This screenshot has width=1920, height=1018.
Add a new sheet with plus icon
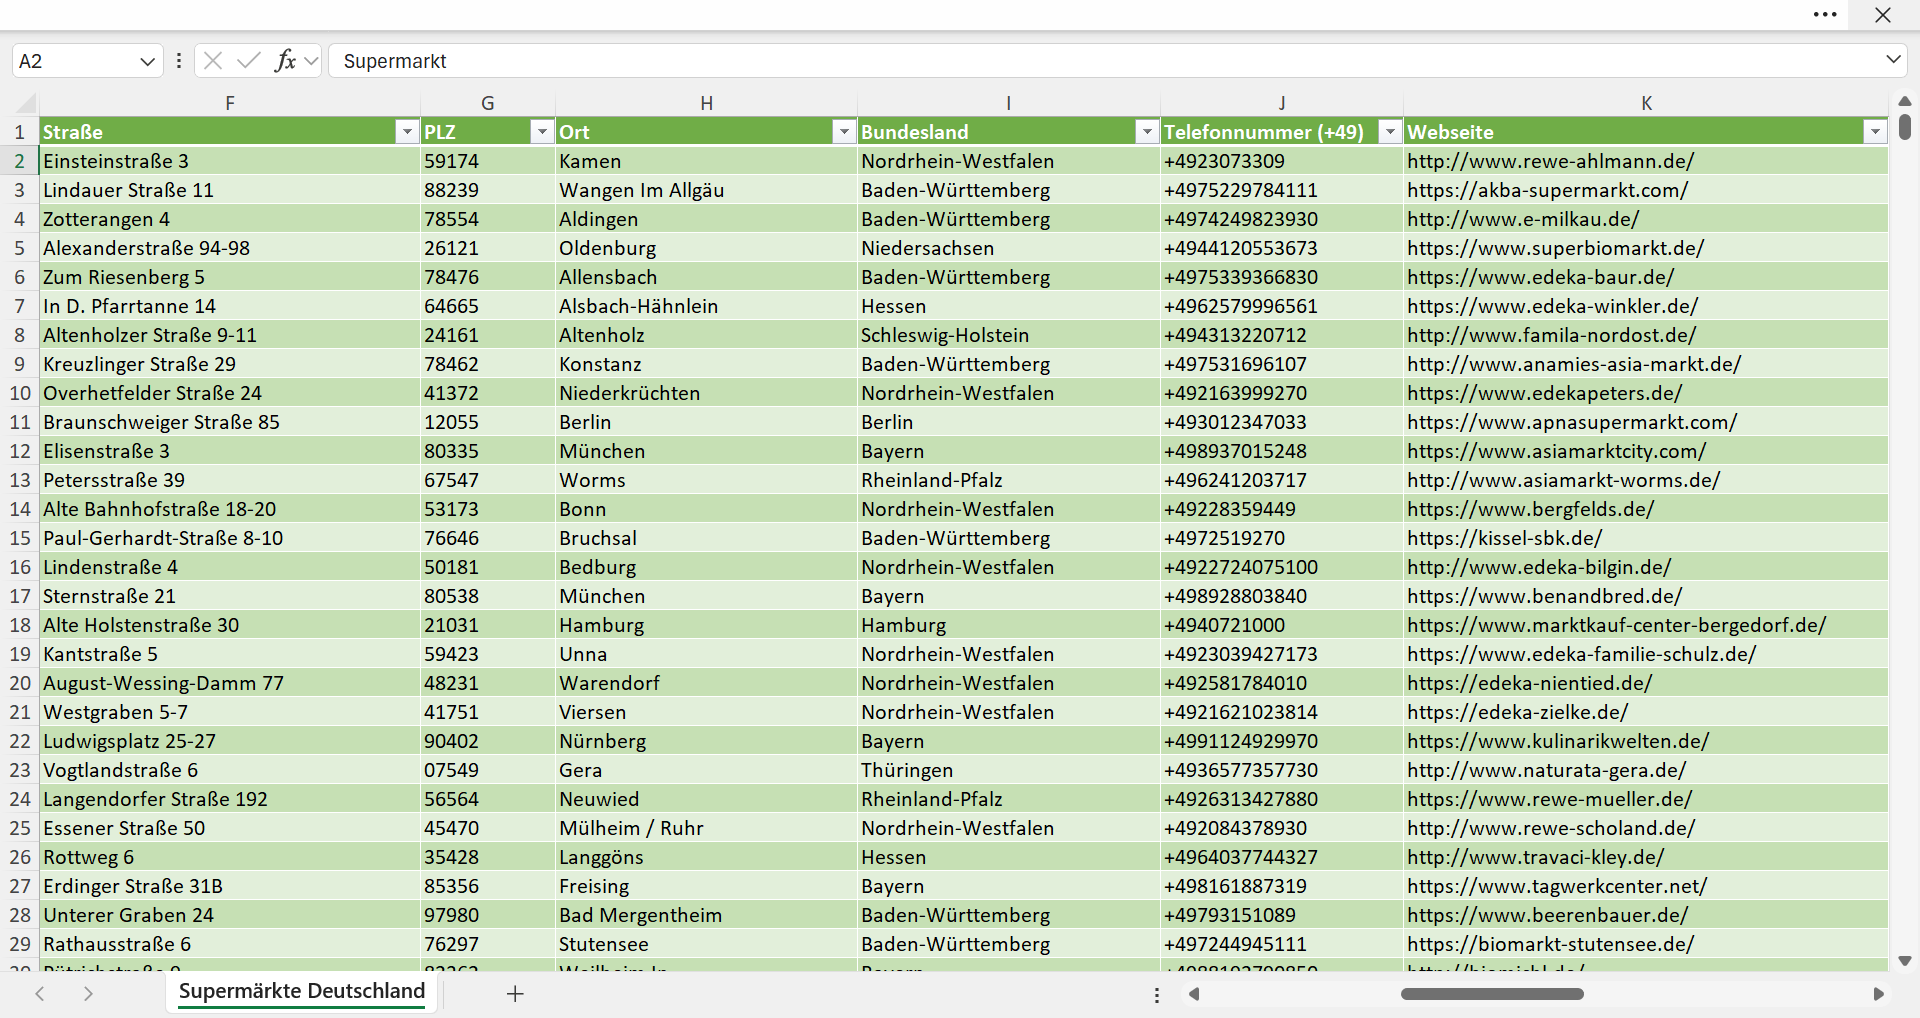coord(515,994)
